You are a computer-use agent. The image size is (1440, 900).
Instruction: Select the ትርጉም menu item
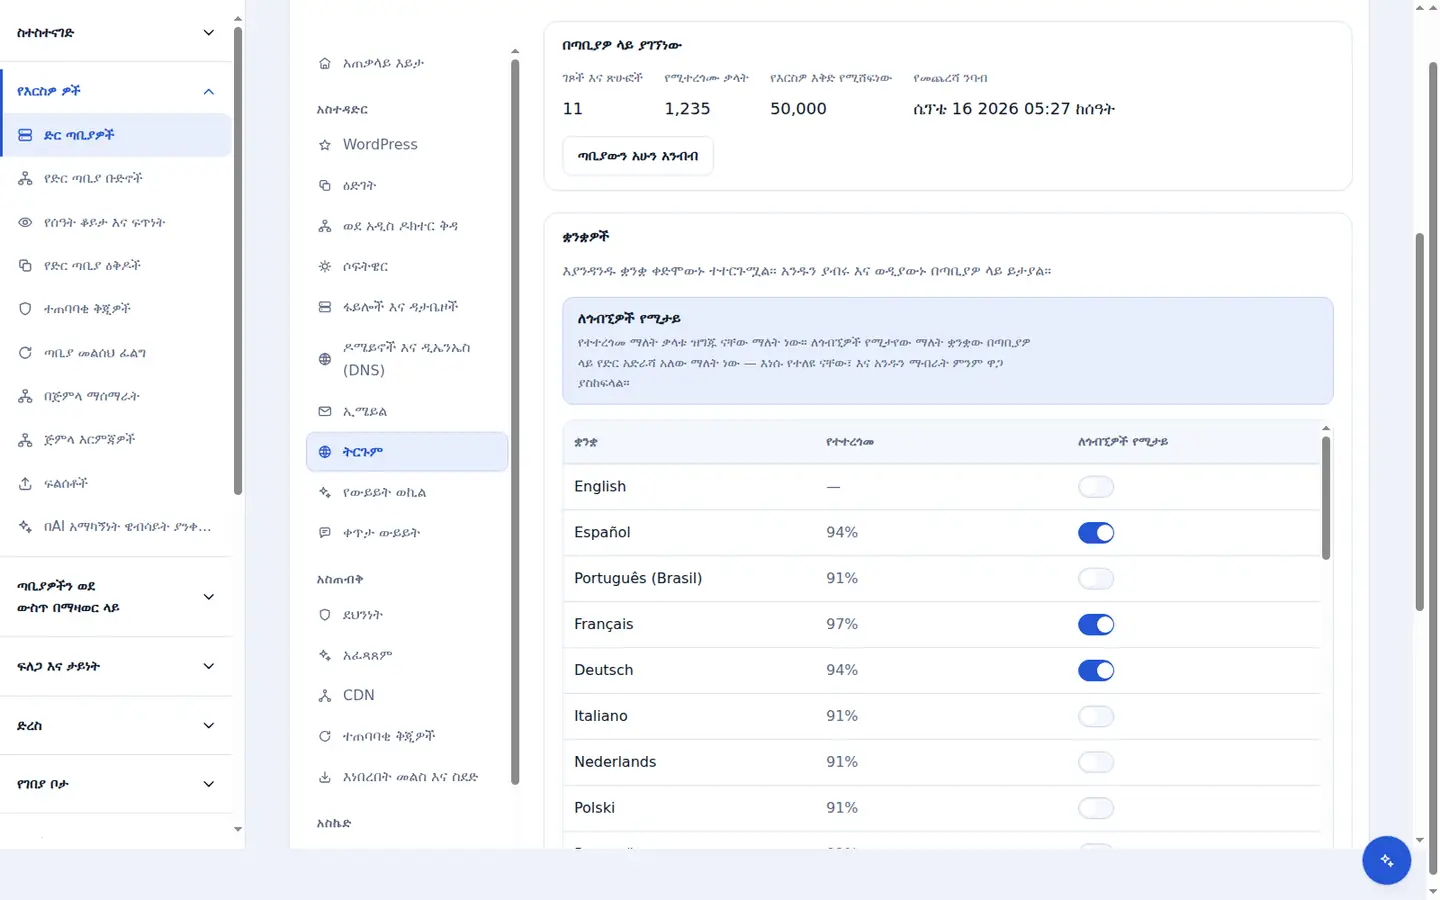click(x=407, y=452)
